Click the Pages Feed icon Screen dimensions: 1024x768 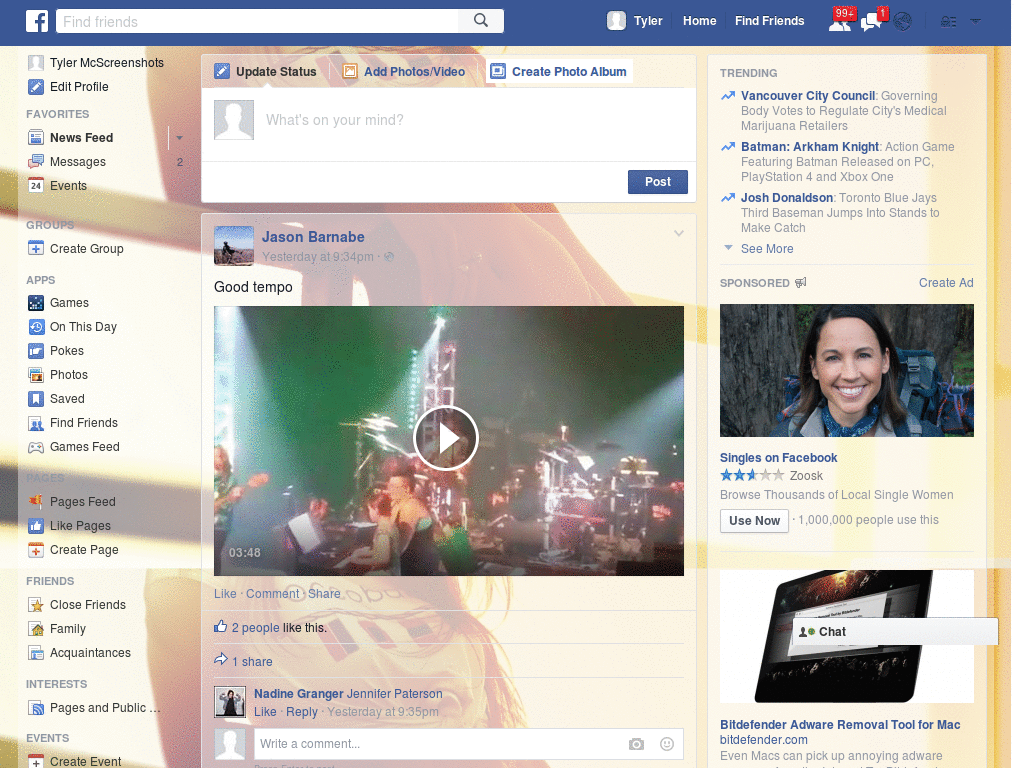point(36,502)
